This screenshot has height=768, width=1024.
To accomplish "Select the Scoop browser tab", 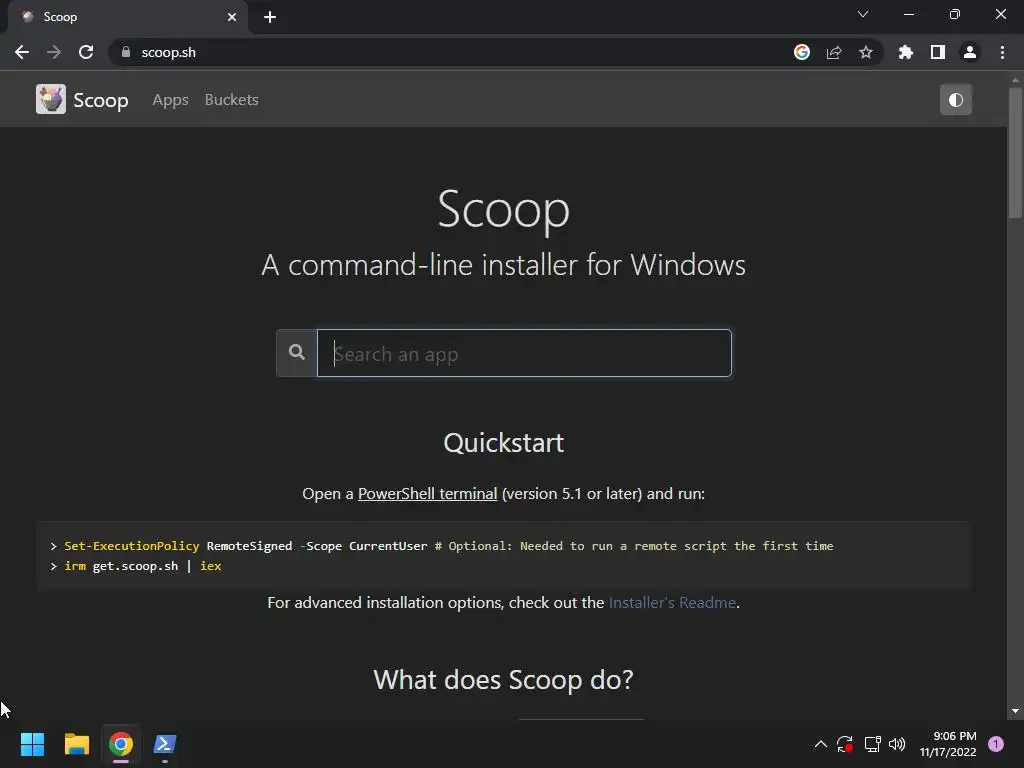I will pyautogui.click(x=128, y=17).
